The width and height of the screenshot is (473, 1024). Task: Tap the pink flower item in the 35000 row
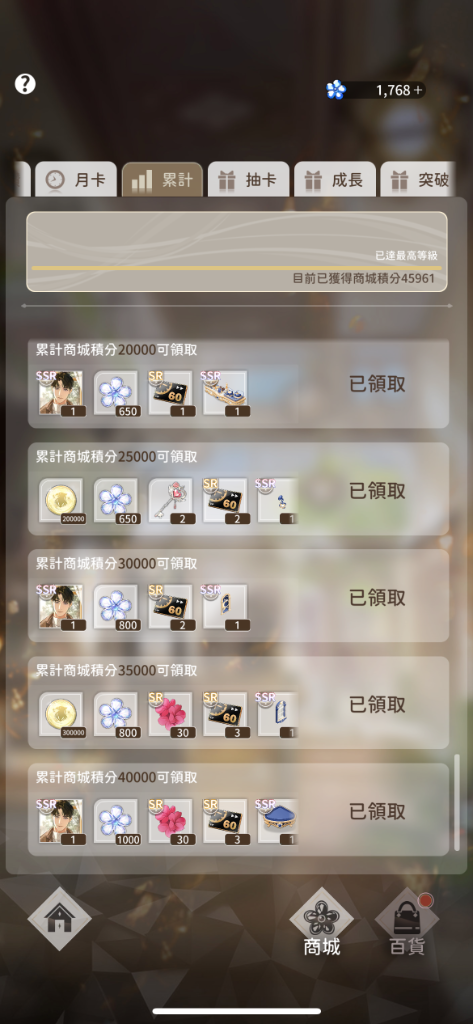(171, 715)
